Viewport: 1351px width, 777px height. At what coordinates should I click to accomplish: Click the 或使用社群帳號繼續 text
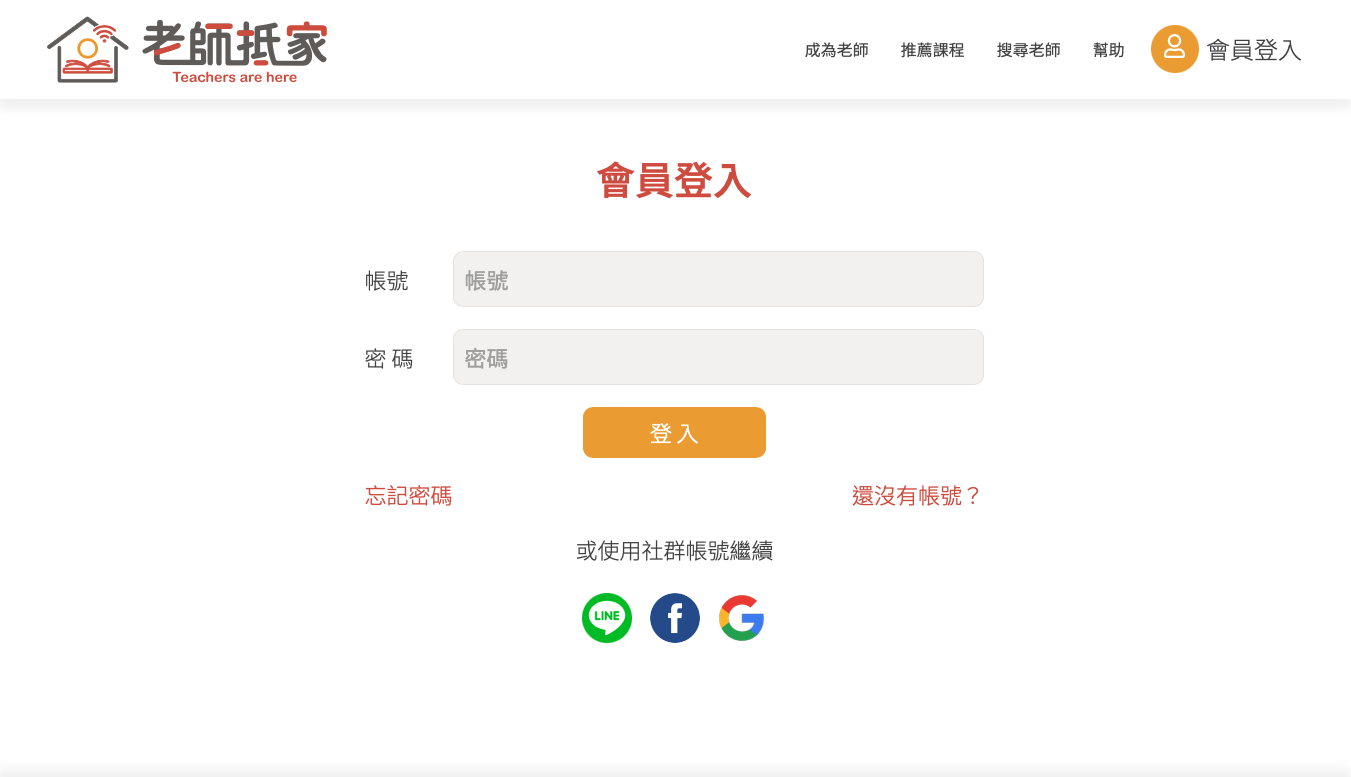675,551
